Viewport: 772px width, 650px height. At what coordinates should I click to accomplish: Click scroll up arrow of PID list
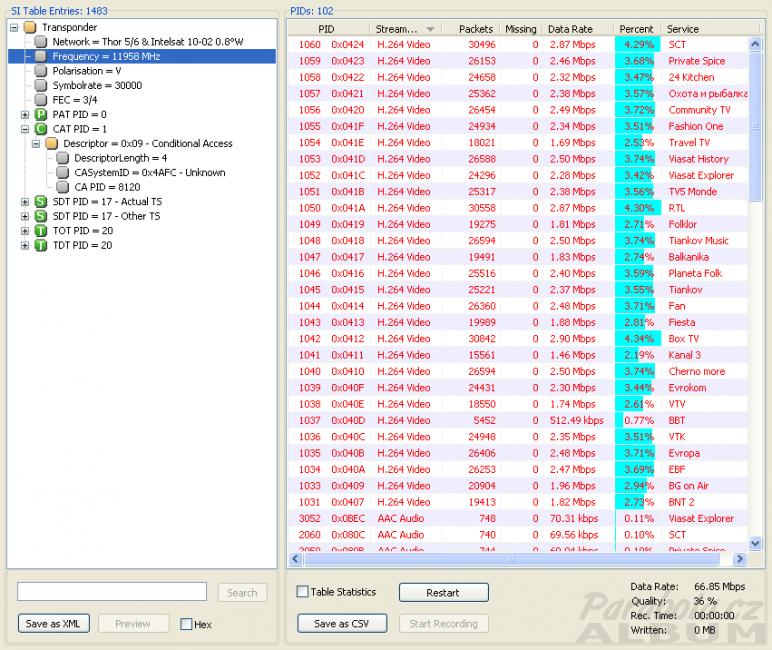click(755, 44)
